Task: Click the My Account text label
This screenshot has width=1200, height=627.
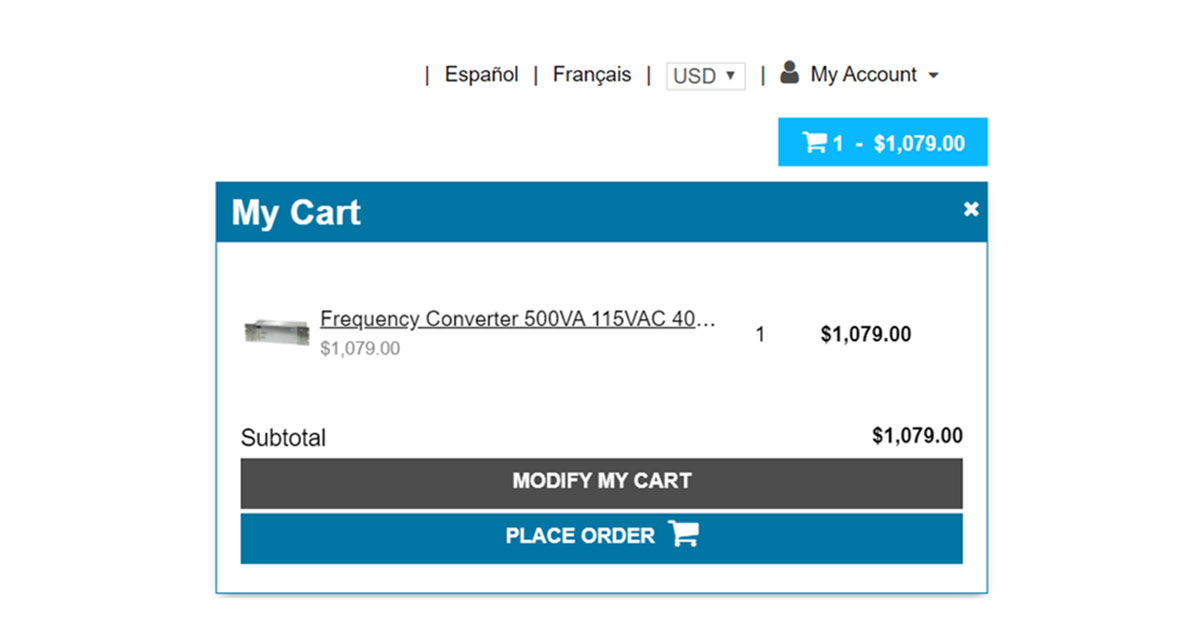Action: click(863, 75)
